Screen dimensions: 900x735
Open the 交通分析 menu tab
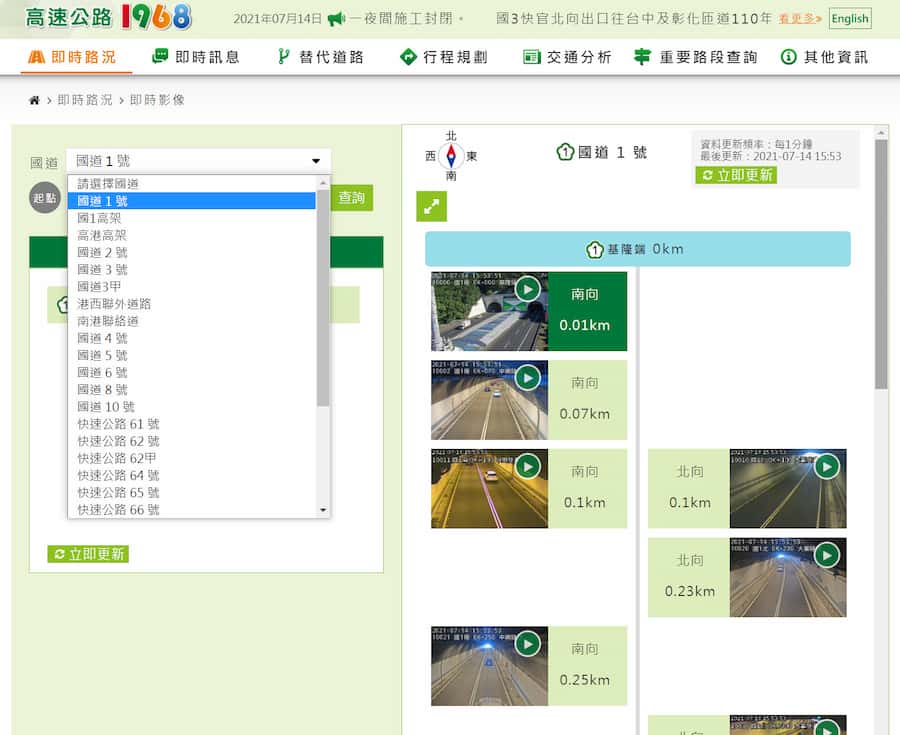tap(567, 57)
